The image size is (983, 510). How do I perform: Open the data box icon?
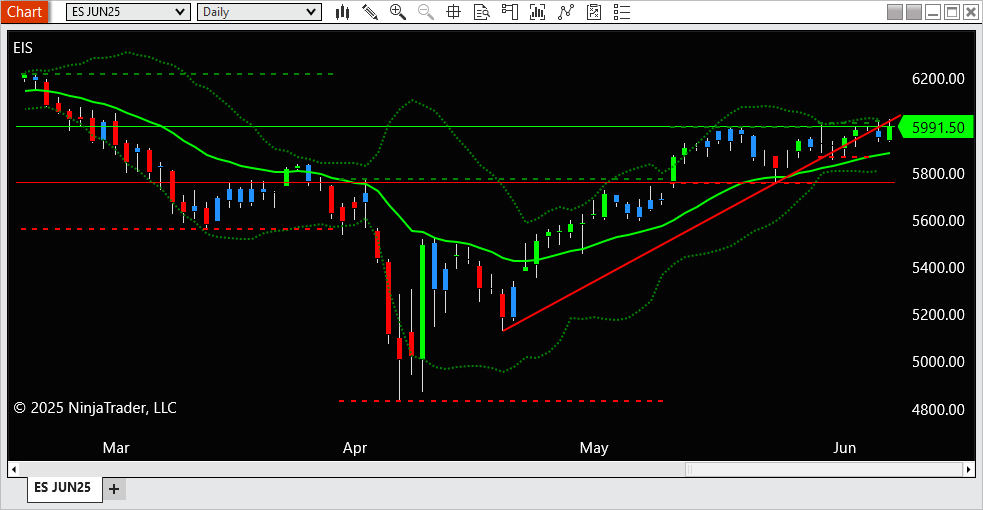[x=481, y=12]
